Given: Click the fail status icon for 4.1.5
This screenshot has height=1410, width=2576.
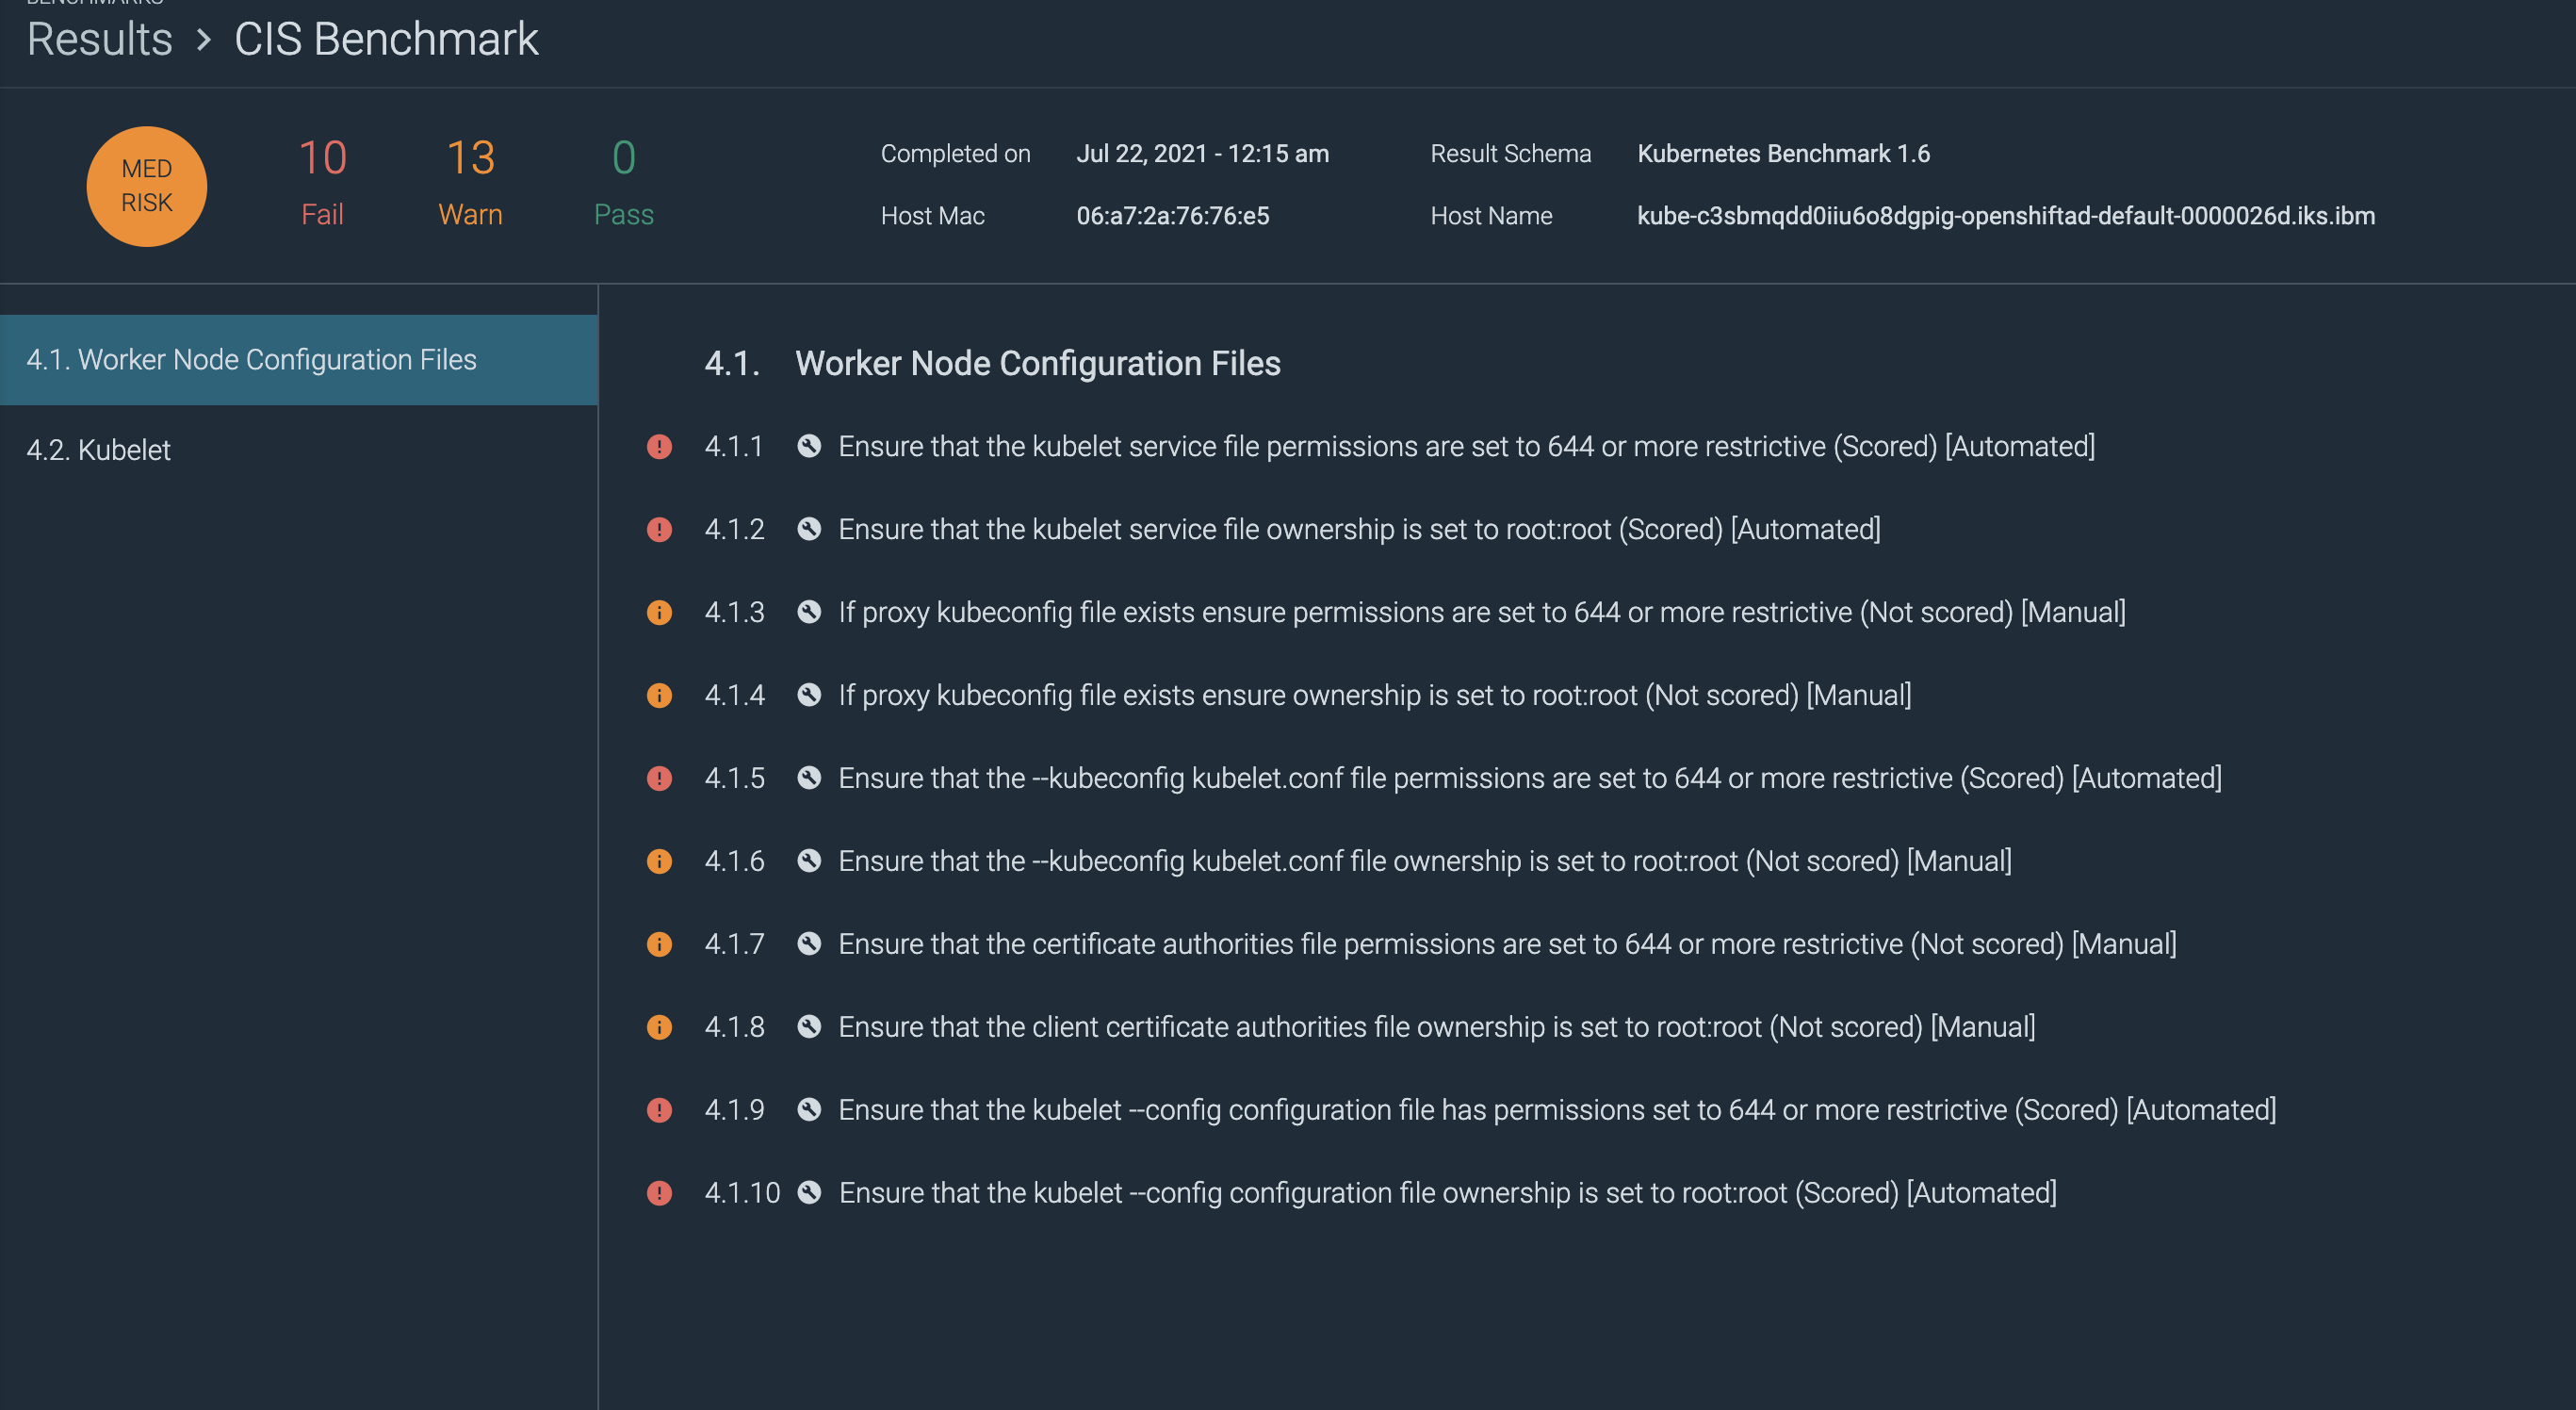Looking at the screenshot, I should (x=659, y=778).
